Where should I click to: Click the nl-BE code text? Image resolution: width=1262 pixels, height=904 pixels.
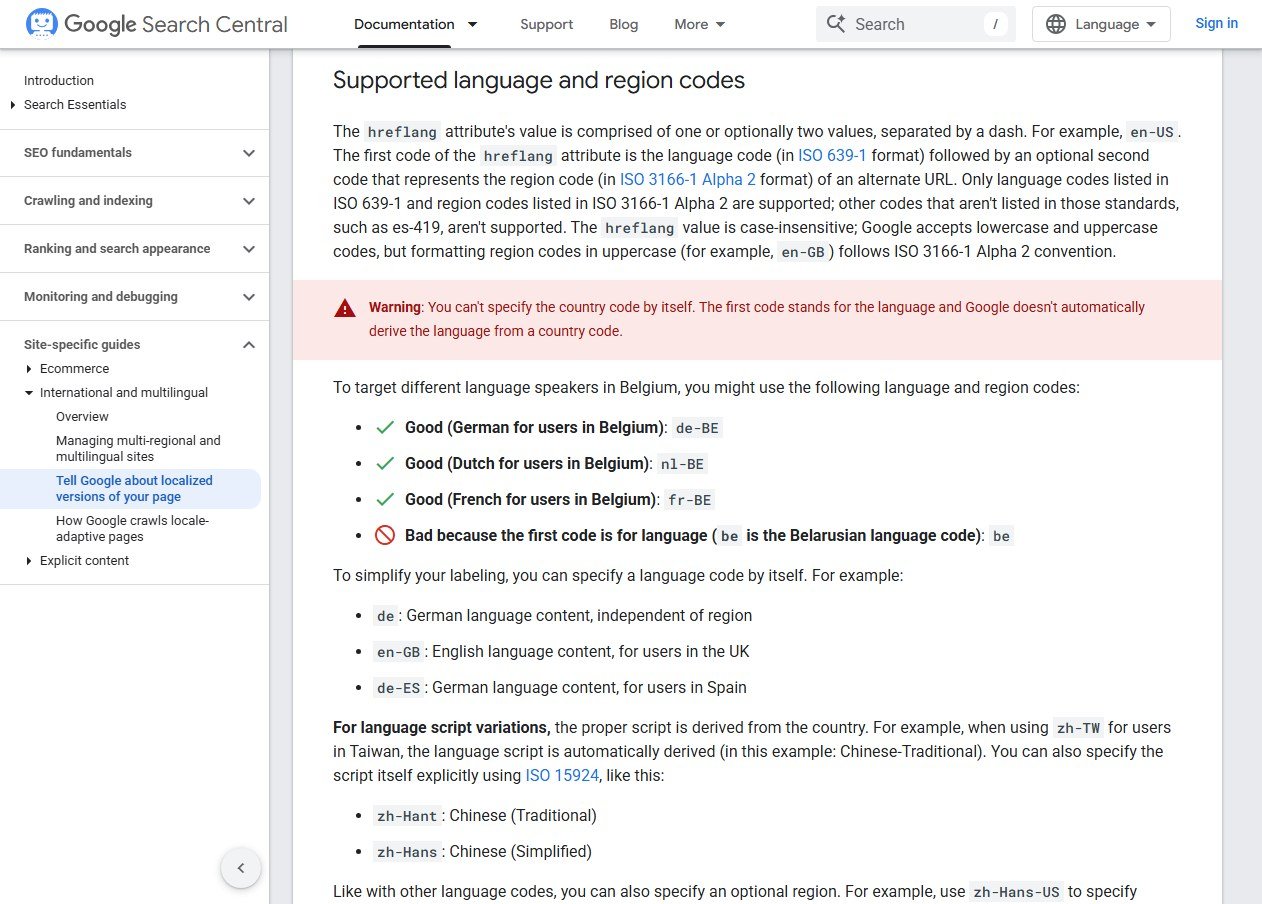(x=684, y=464)
